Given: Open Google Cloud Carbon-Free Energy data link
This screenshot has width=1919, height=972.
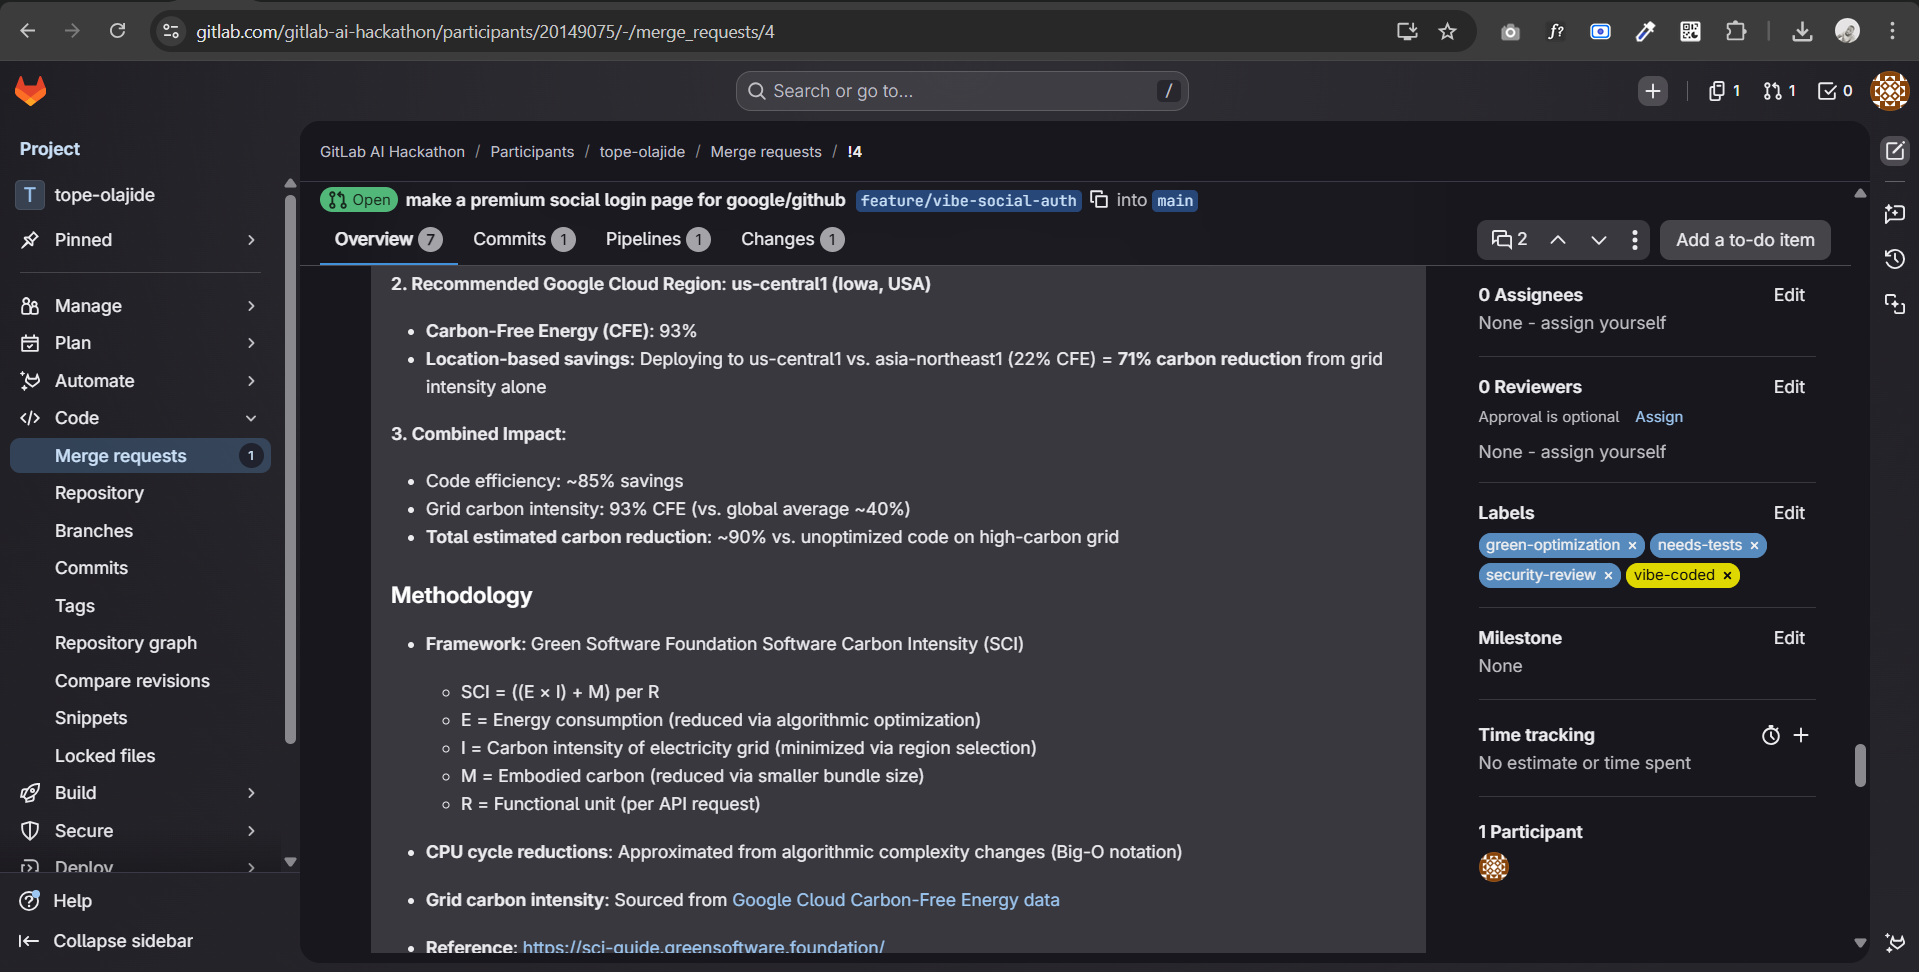Looking at the screenshot, I should click(x=895, y=900).
